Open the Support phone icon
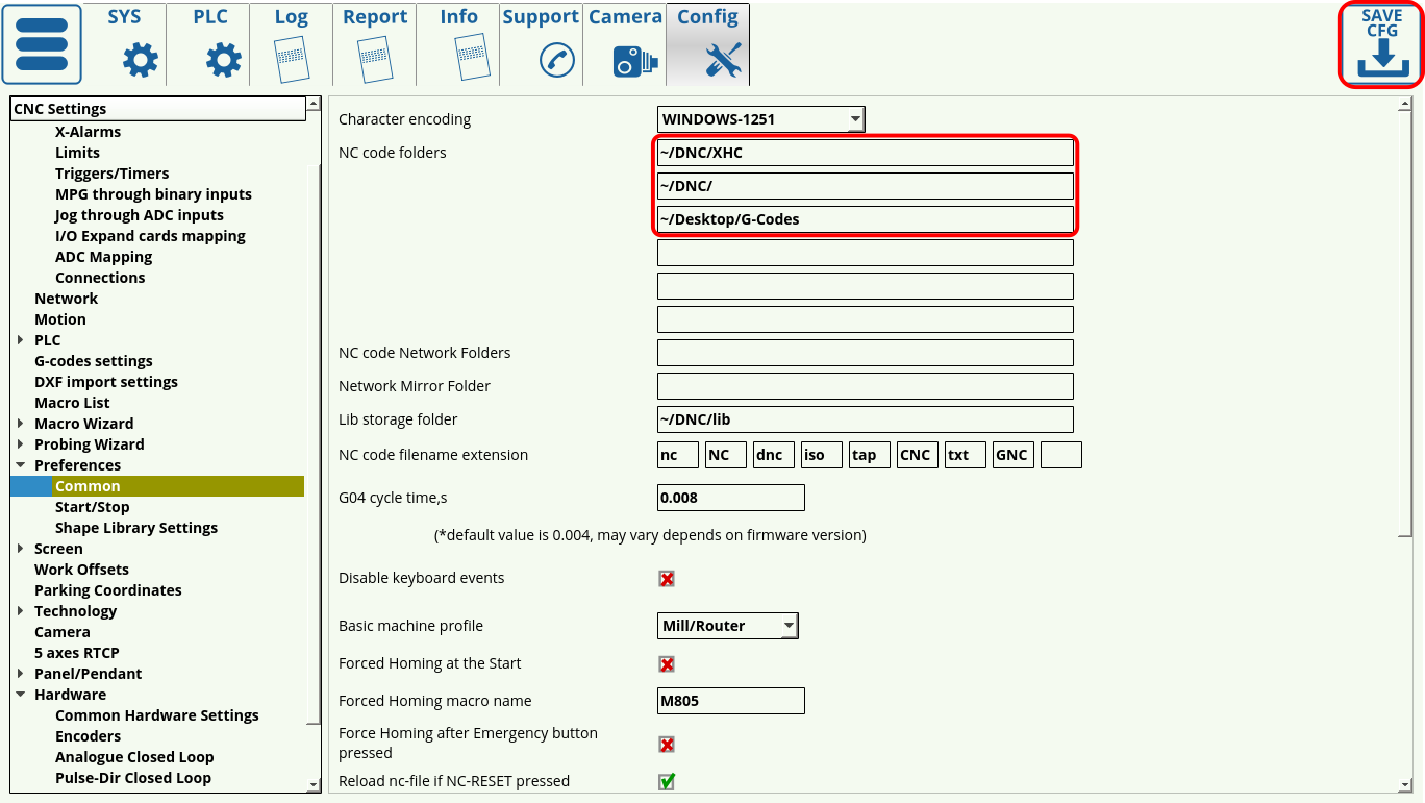The height and width of the screenshot is (803, 1425). point(556,60)
